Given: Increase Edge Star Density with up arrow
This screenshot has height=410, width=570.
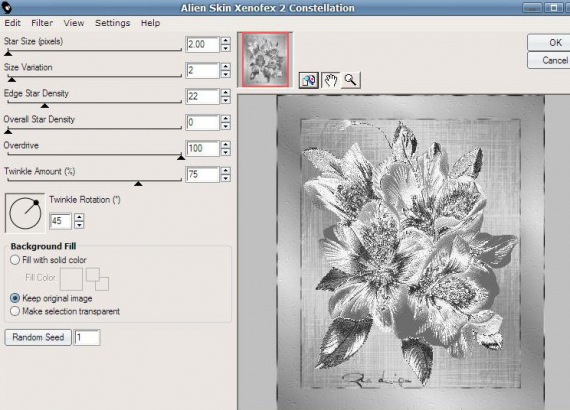Looking at the screenshot, I should (226, 93).
